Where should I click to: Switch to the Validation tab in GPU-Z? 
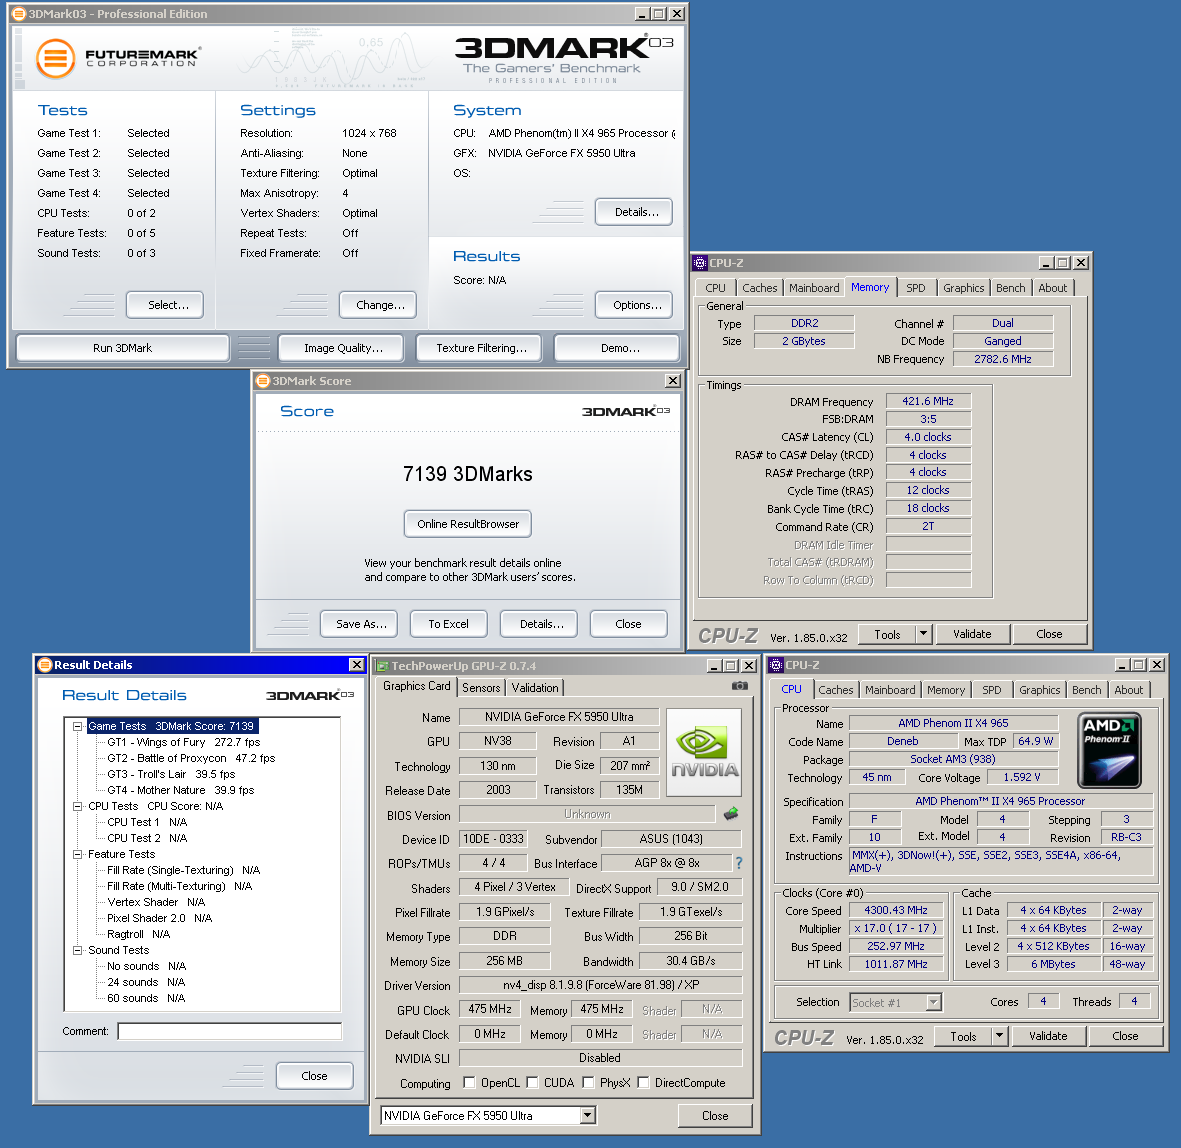pyautogui.click(x=535, y=688)
